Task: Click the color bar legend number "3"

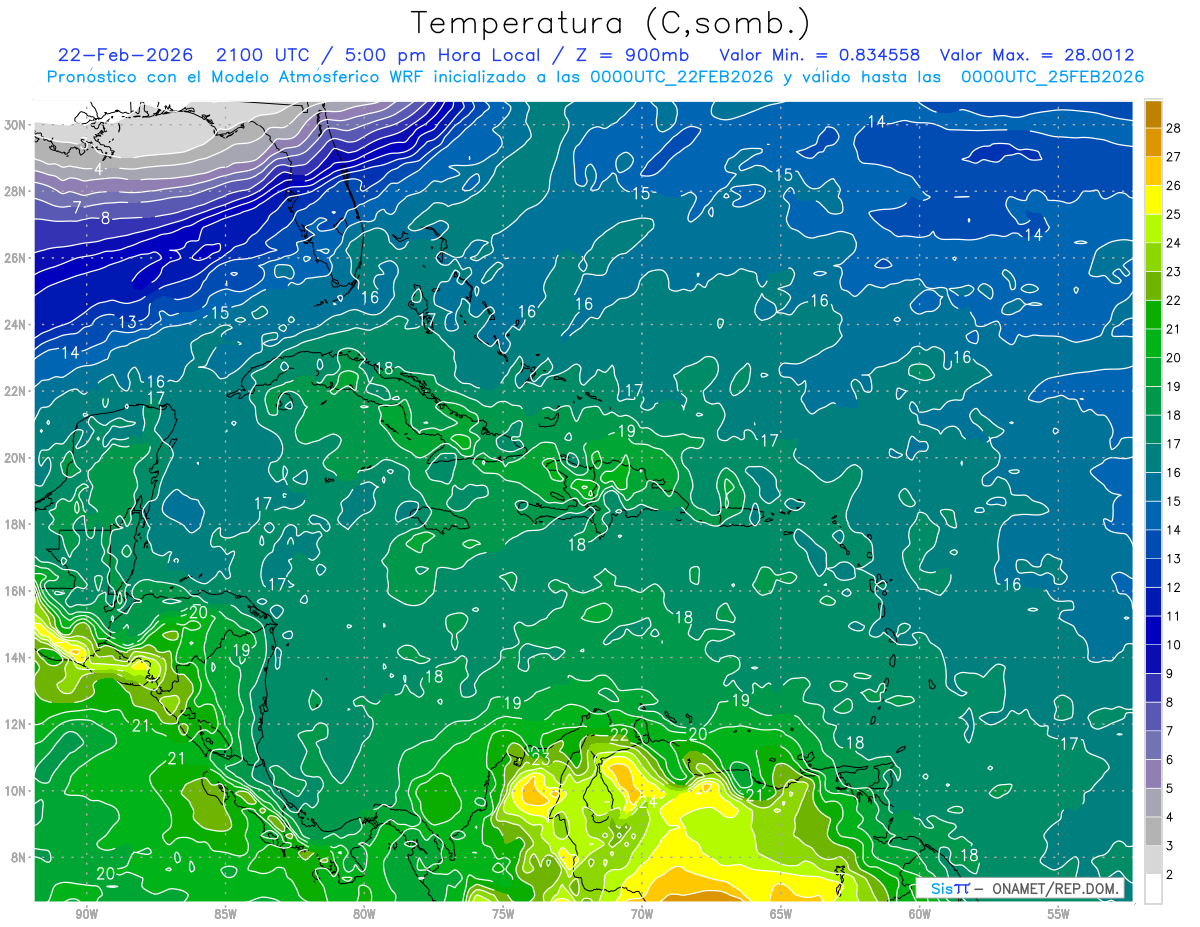Action: pyautogui.click(x=1170, y=846)
